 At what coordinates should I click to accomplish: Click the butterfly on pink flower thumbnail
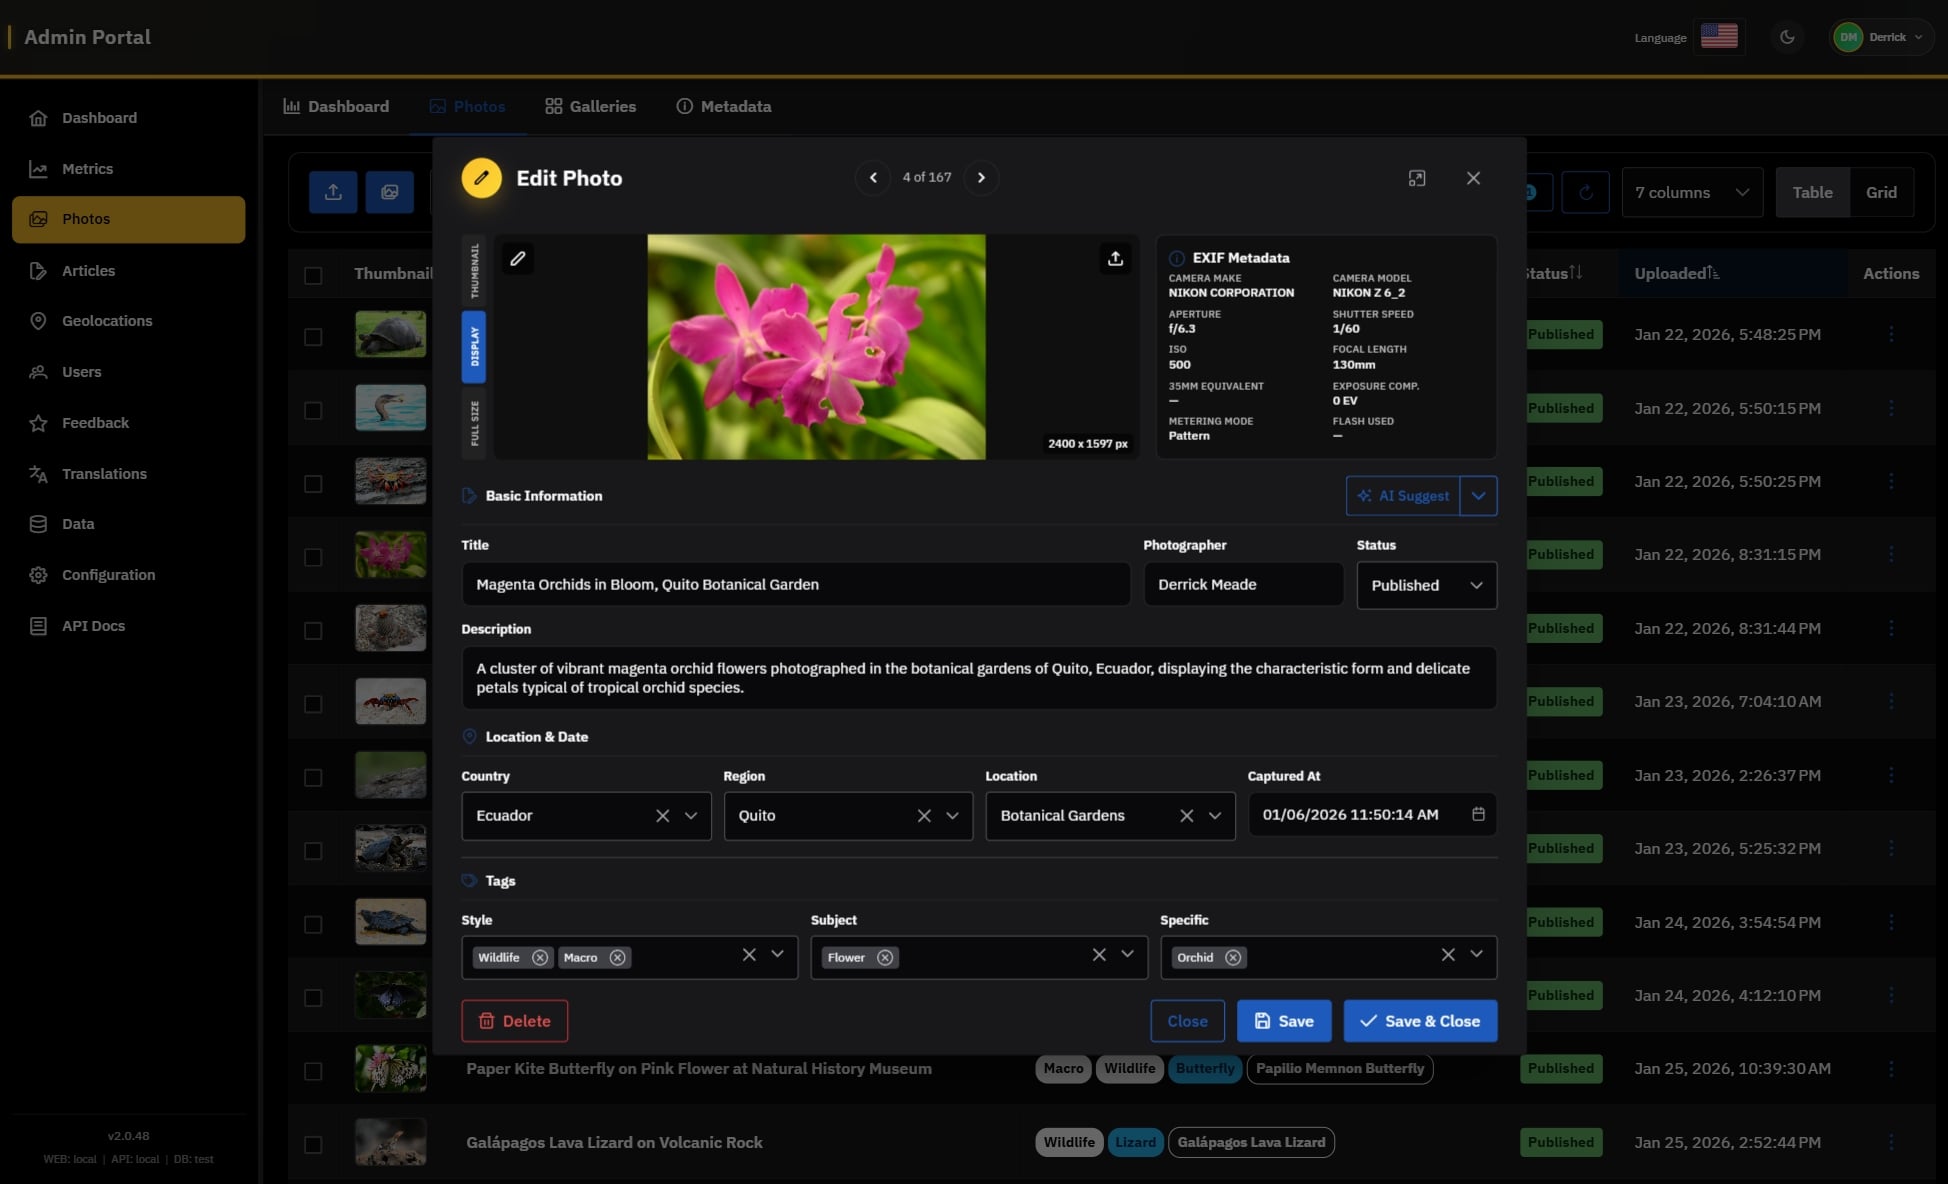[390, 1068]
